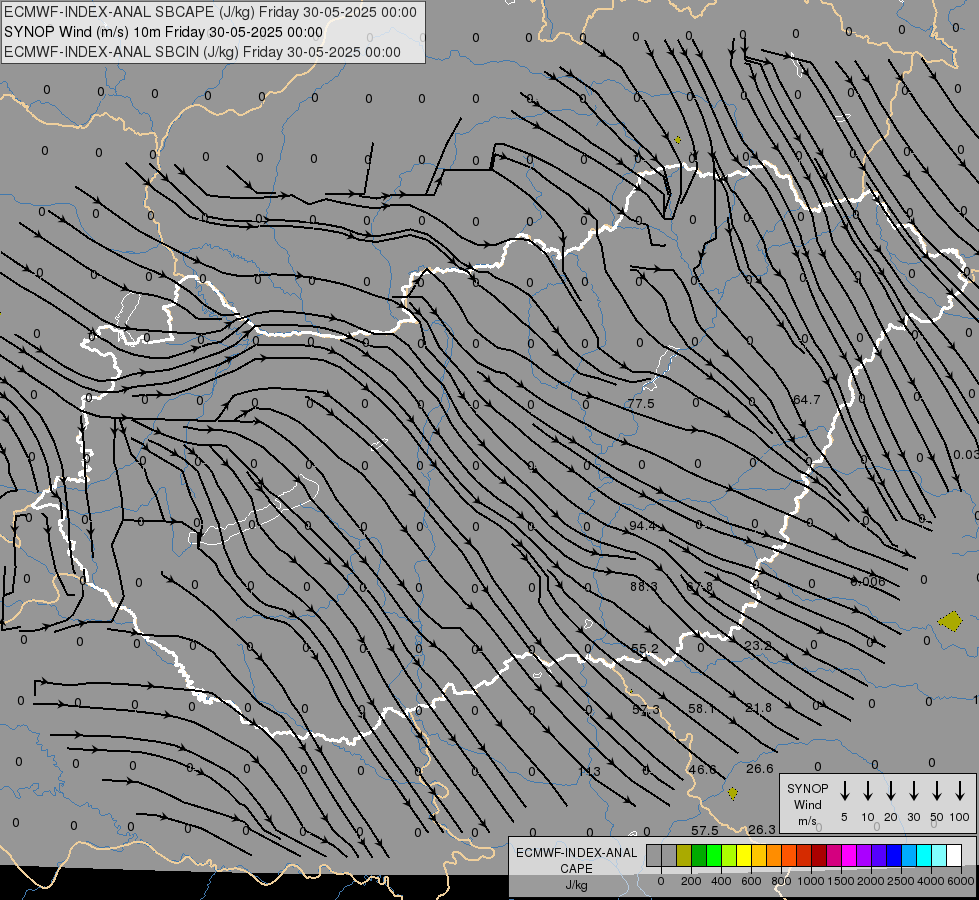Screen dimensions: 979x900
Task: Click the 2500 tick label in the CAPE legend
Action: click(901, 881)
